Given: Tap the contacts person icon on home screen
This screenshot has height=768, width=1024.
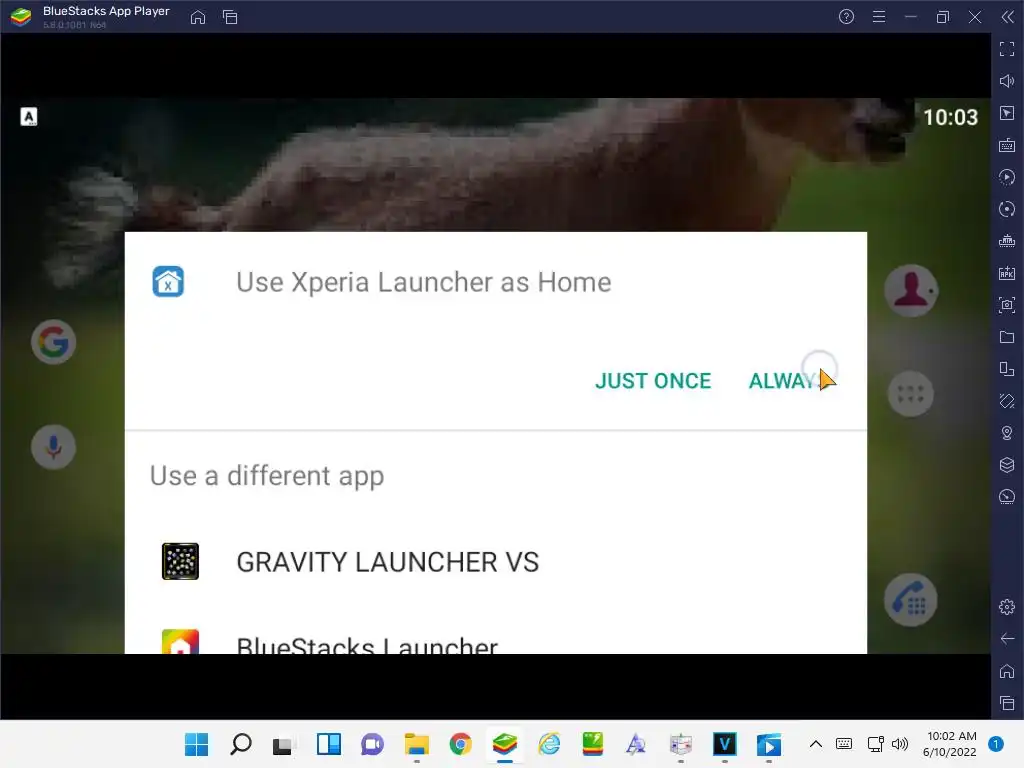Looking at the screenshot, I should (911, 291).
